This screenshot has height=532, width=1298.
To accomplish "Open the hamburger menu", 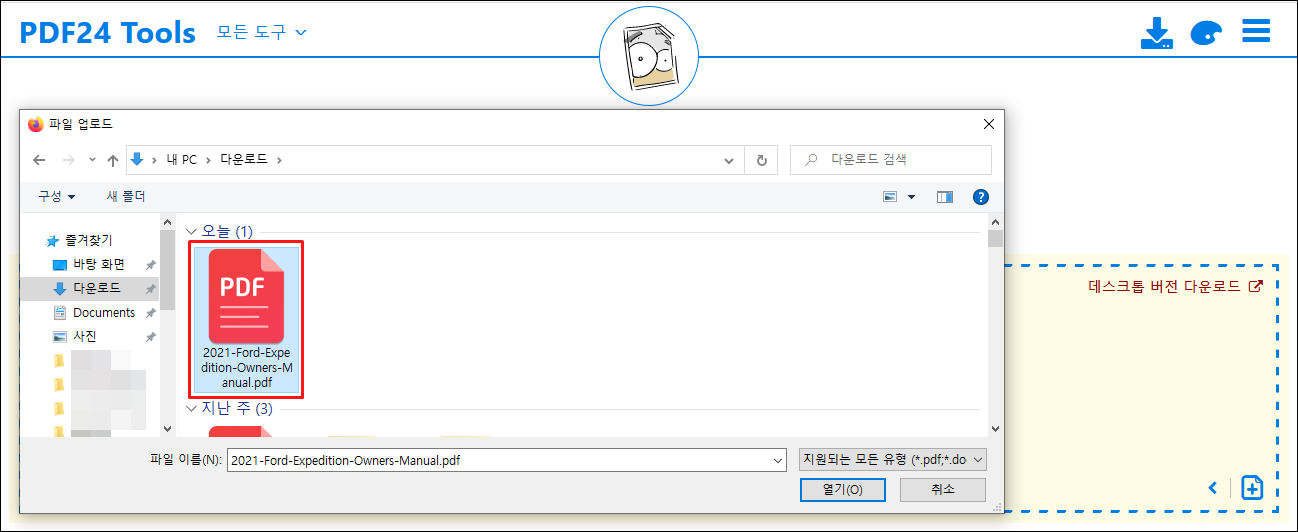I will [1256, 31].
